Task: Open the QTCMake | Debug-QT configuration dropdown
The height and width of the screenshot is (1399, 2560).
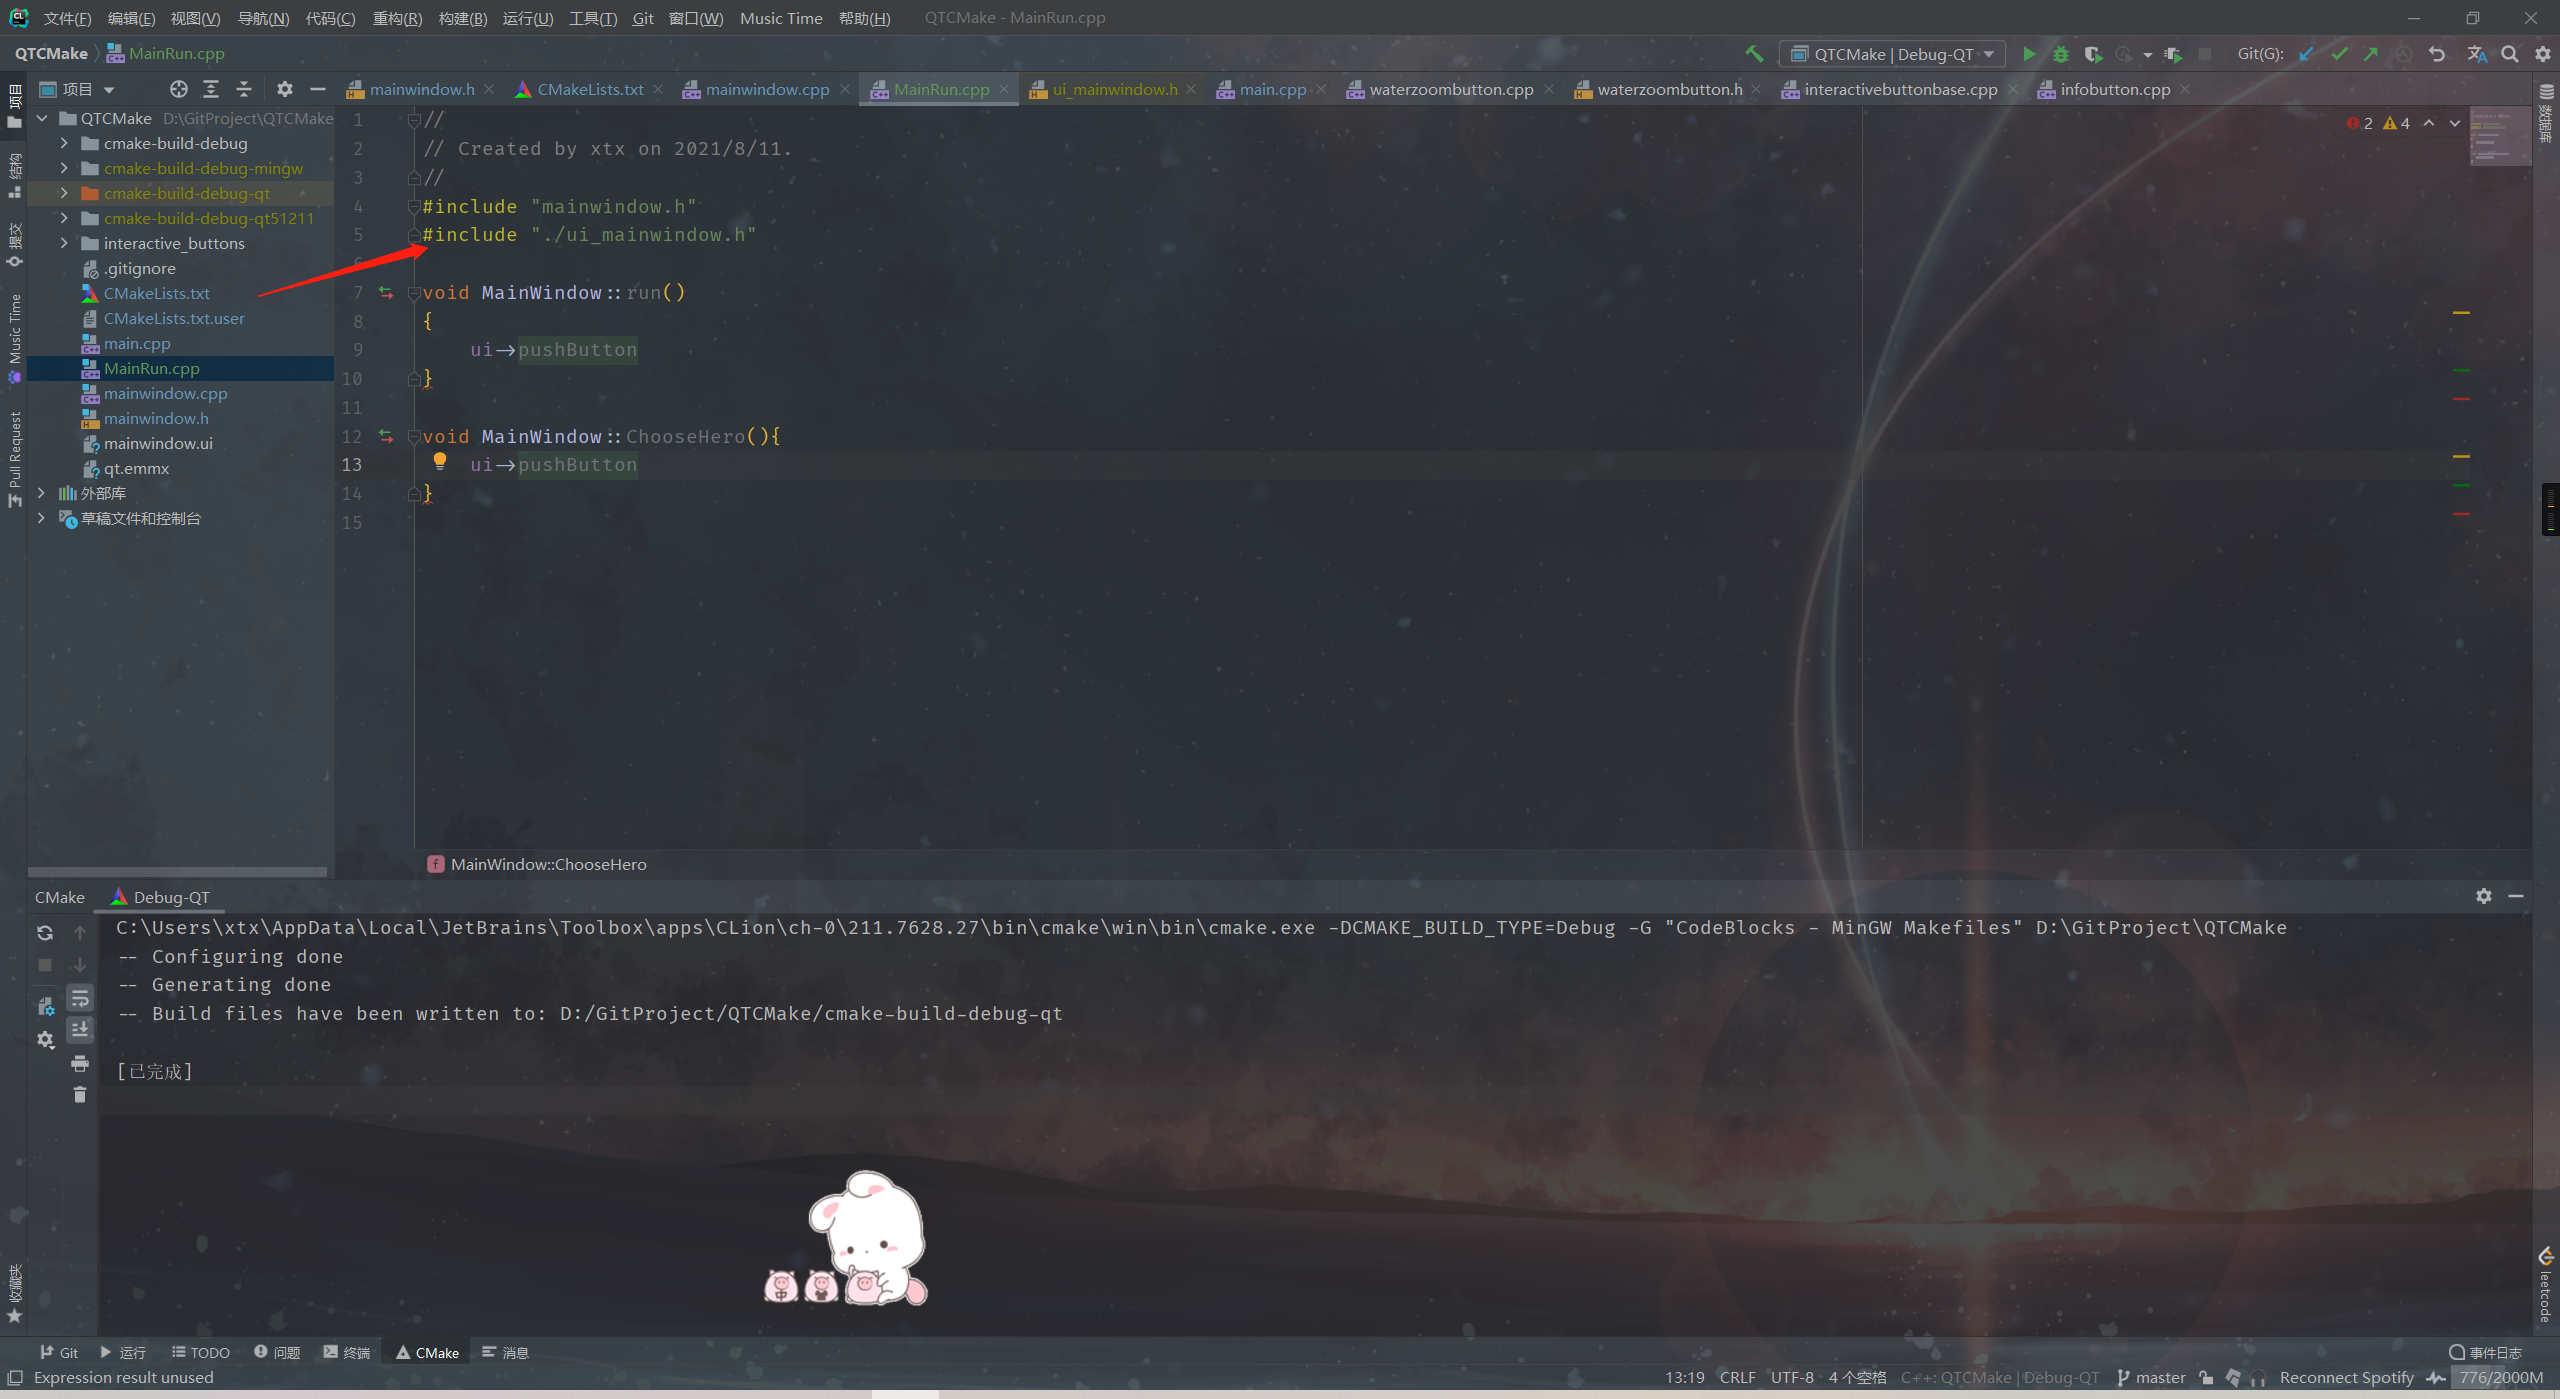Action: pyautogui.click(x=1891, y=54)
